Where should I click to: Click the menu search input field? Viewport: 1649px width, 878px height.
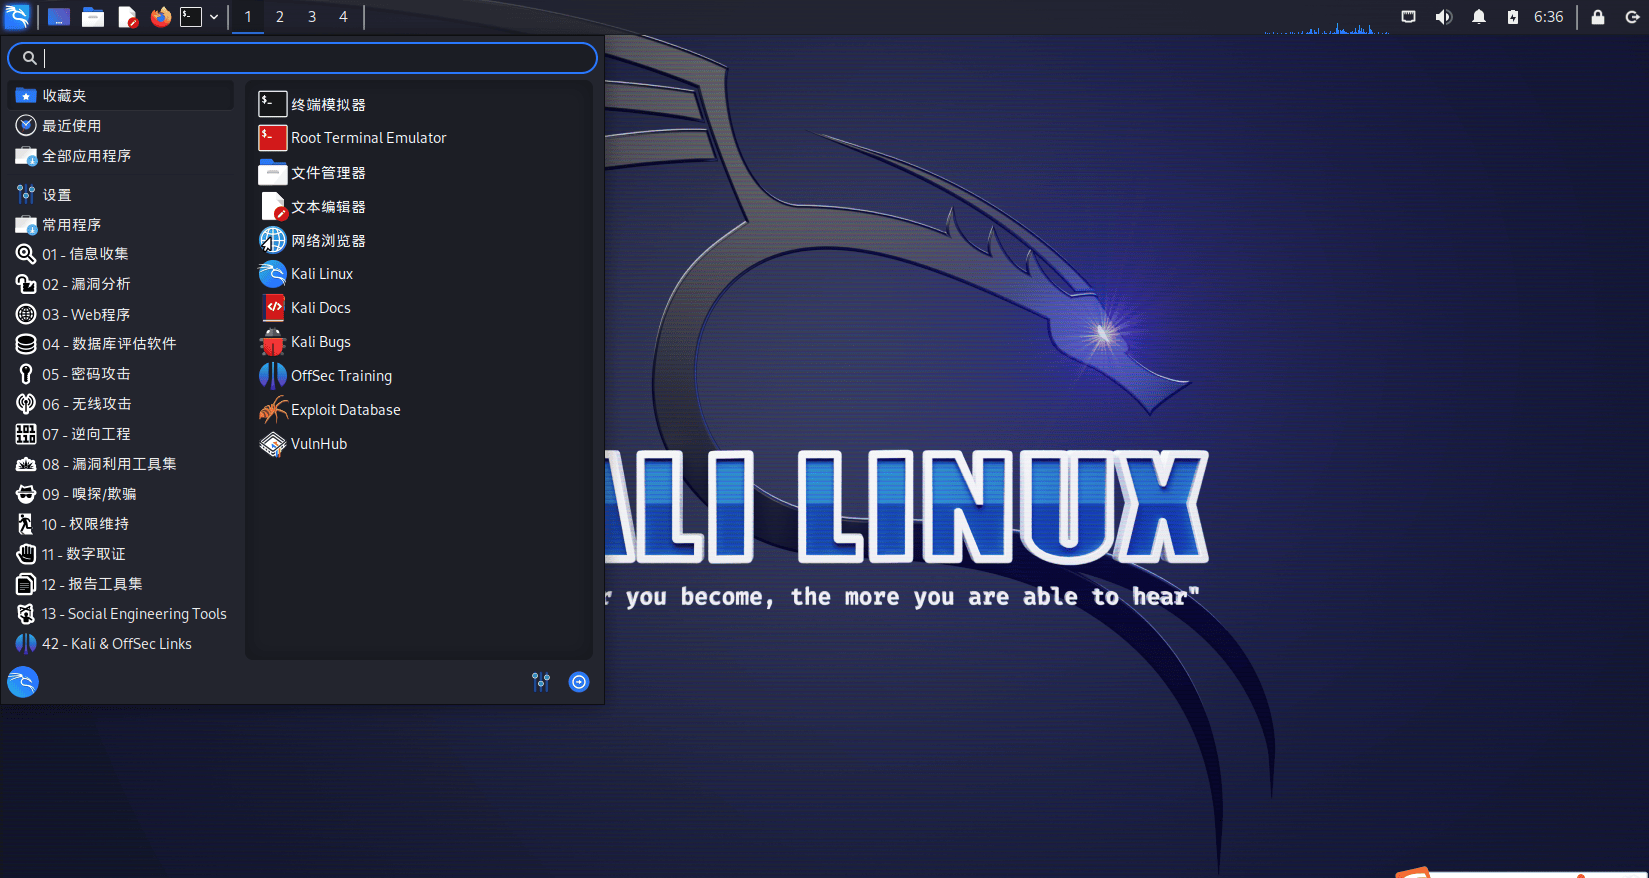[x=310, y=58]
